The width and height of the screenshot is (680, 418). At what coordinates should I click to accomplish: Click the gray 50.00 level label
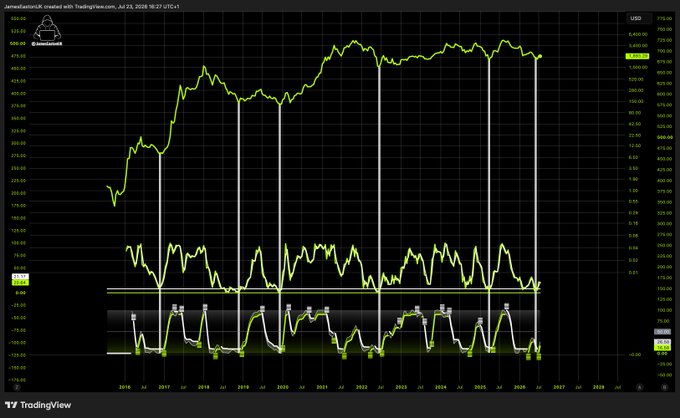click(x=662, y=332)
